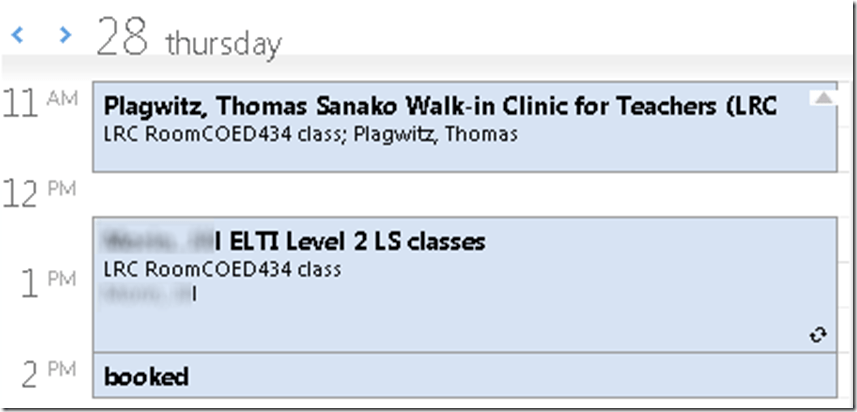Viewport: 857px width, 412px height.
Task: Select the 11 AM time label
Action: coord(22,102)
